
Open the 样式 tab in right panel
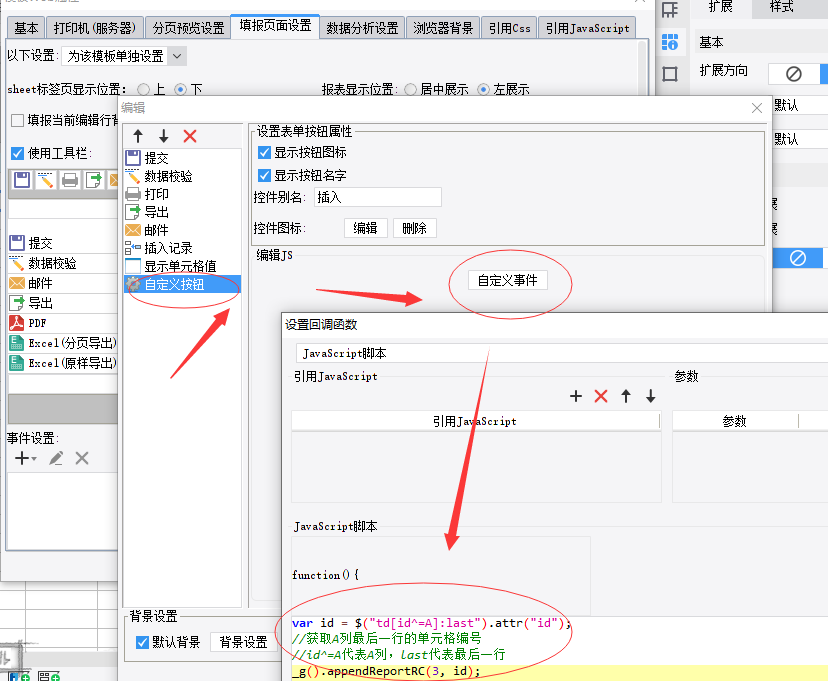(x=782, y=7)
